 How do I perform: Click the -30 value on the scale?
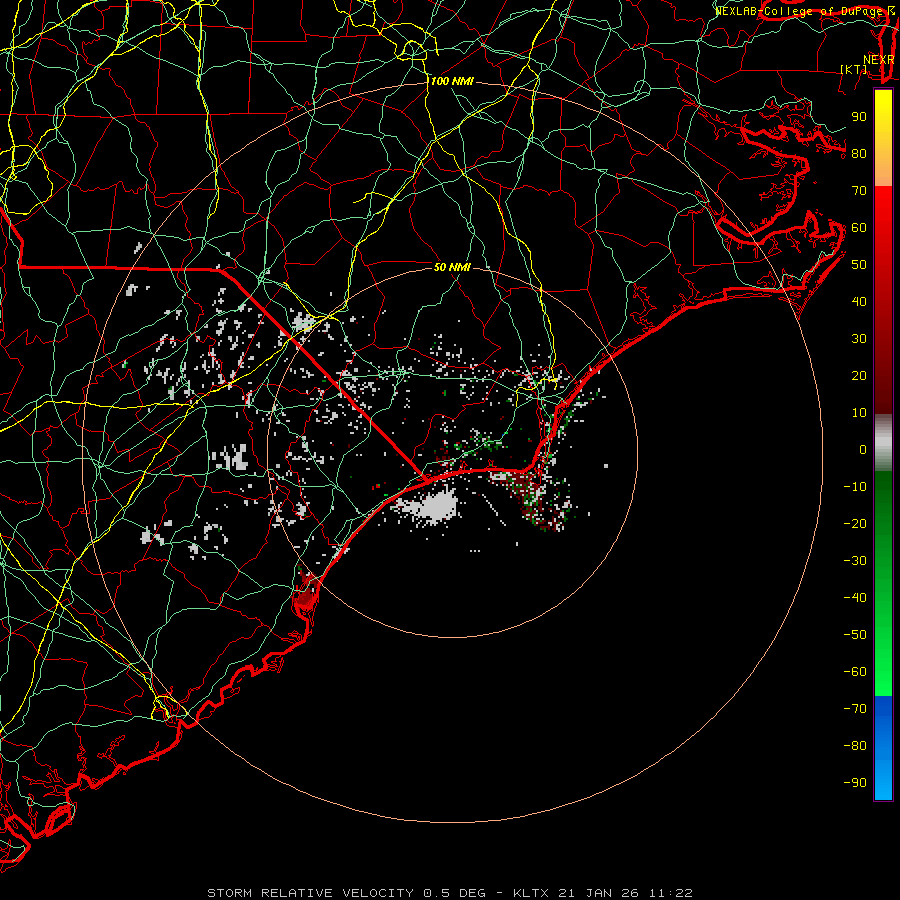(x=855, y=561)
